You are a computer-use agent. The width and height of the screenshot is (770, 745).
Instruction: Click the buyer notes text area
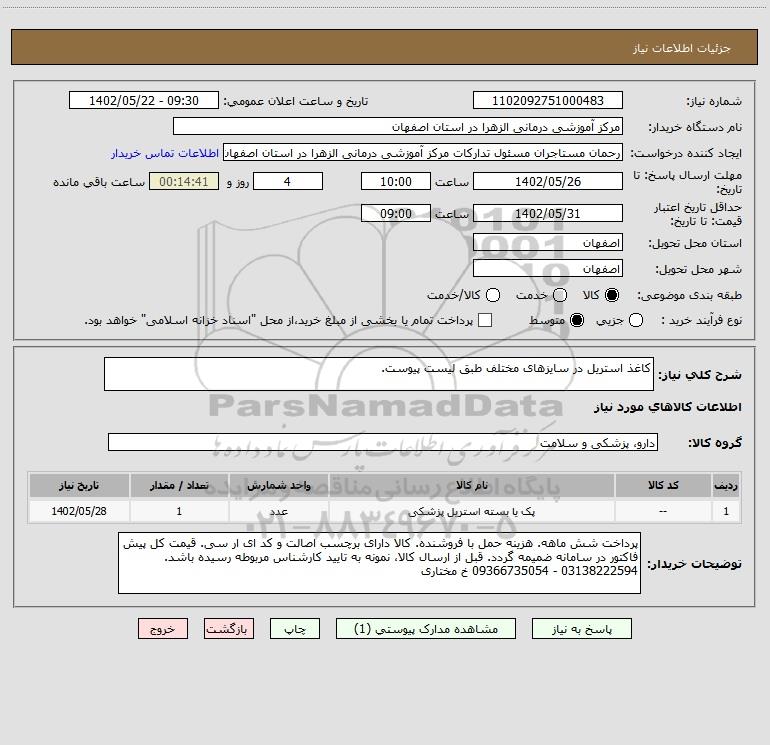point(379,563)
